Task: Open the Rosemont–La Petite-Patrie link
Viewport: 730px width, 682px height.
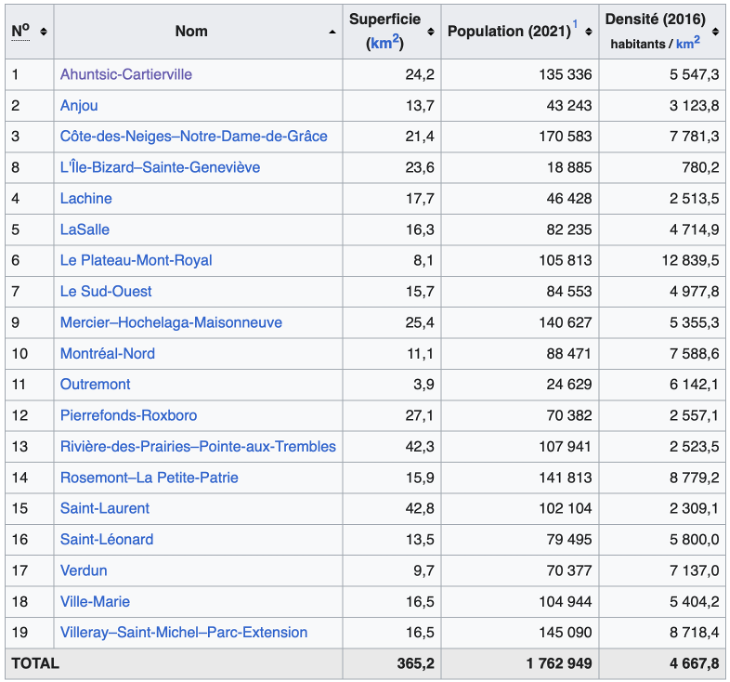Action: coord(149,477)
